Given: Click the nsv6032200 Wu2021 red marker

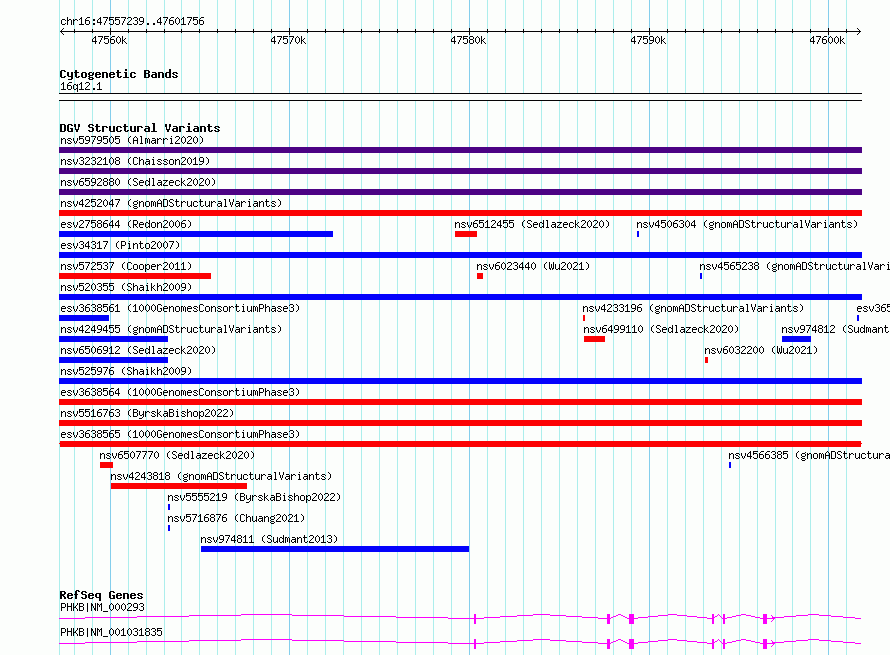Looking at the screenshot, I should tap(706, 360).
